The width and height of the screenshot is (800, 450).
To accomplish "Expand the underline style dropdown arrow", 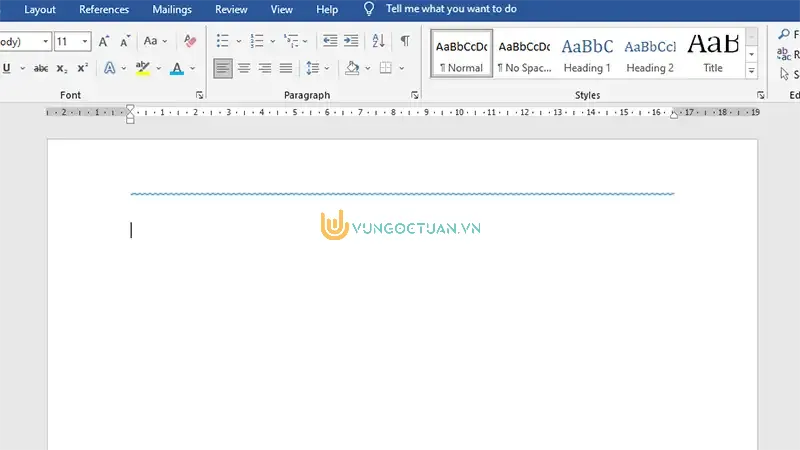I will [x=22, y=68].
